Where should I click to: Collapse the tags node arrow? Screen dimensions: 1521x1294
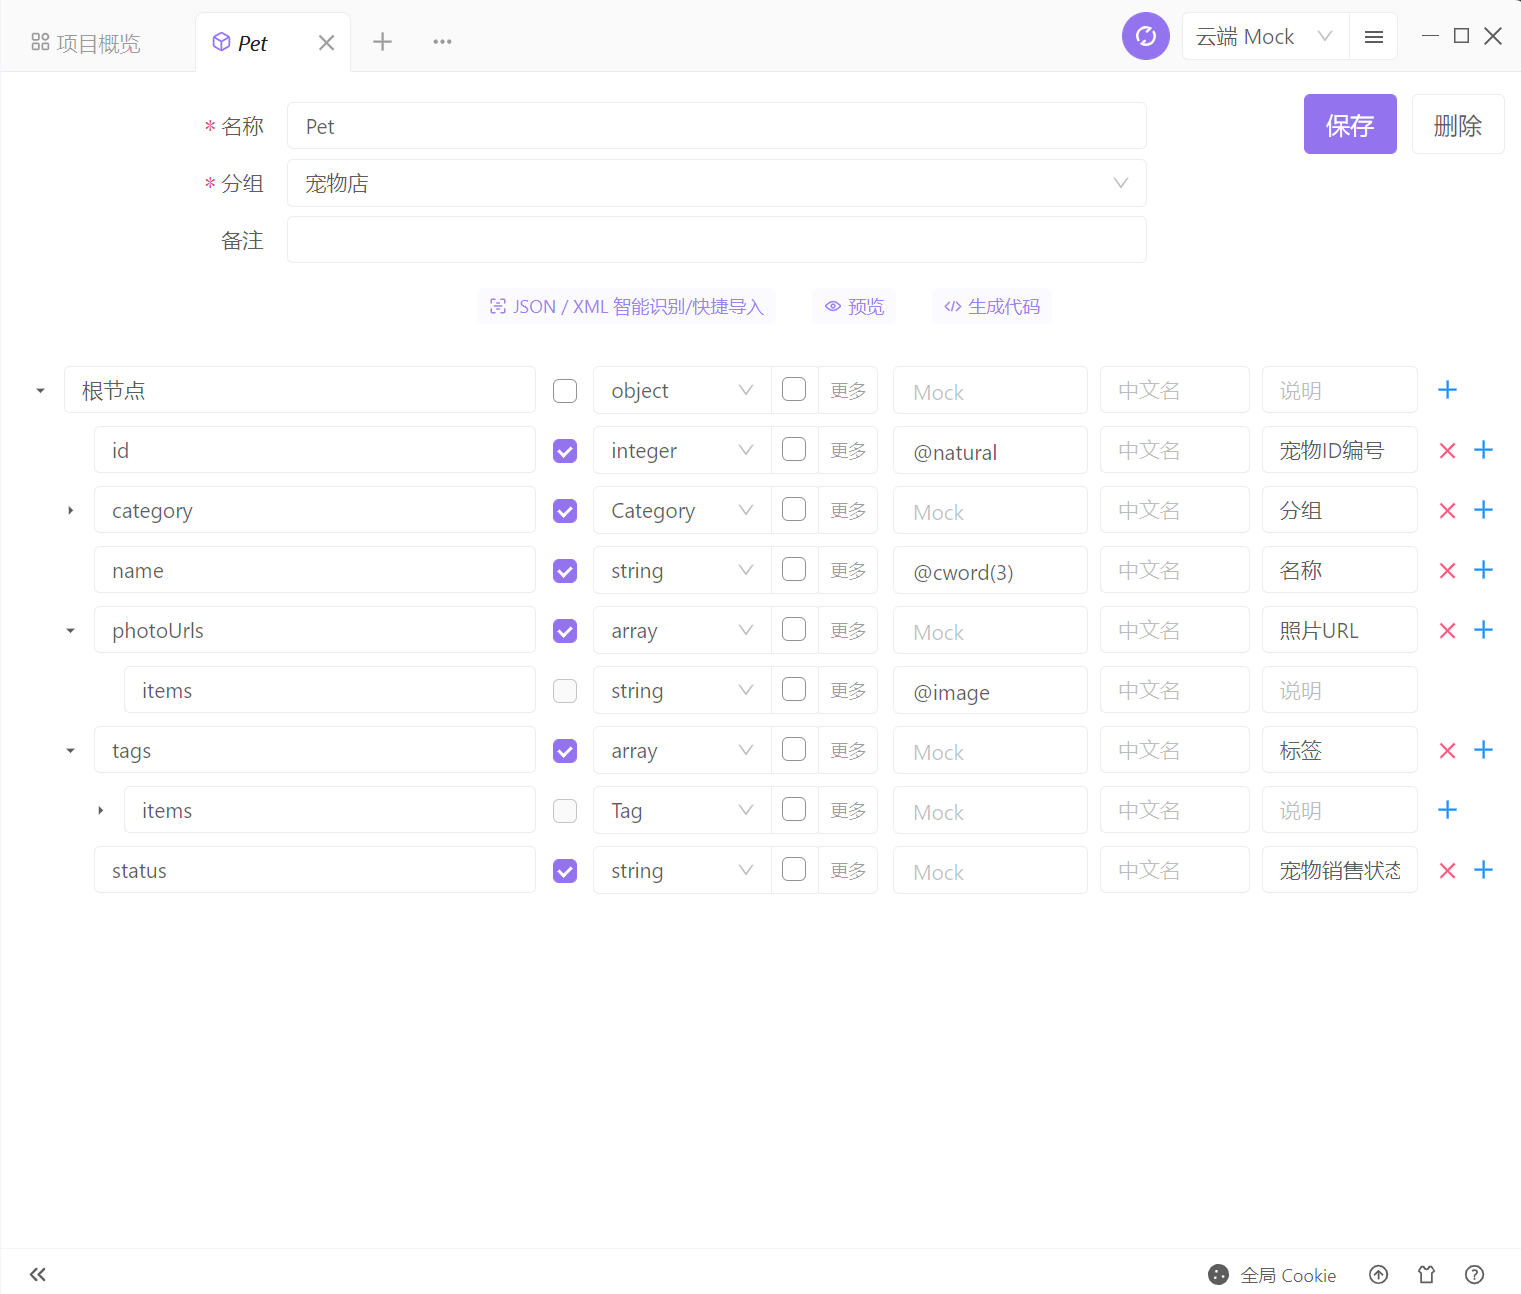70,750
